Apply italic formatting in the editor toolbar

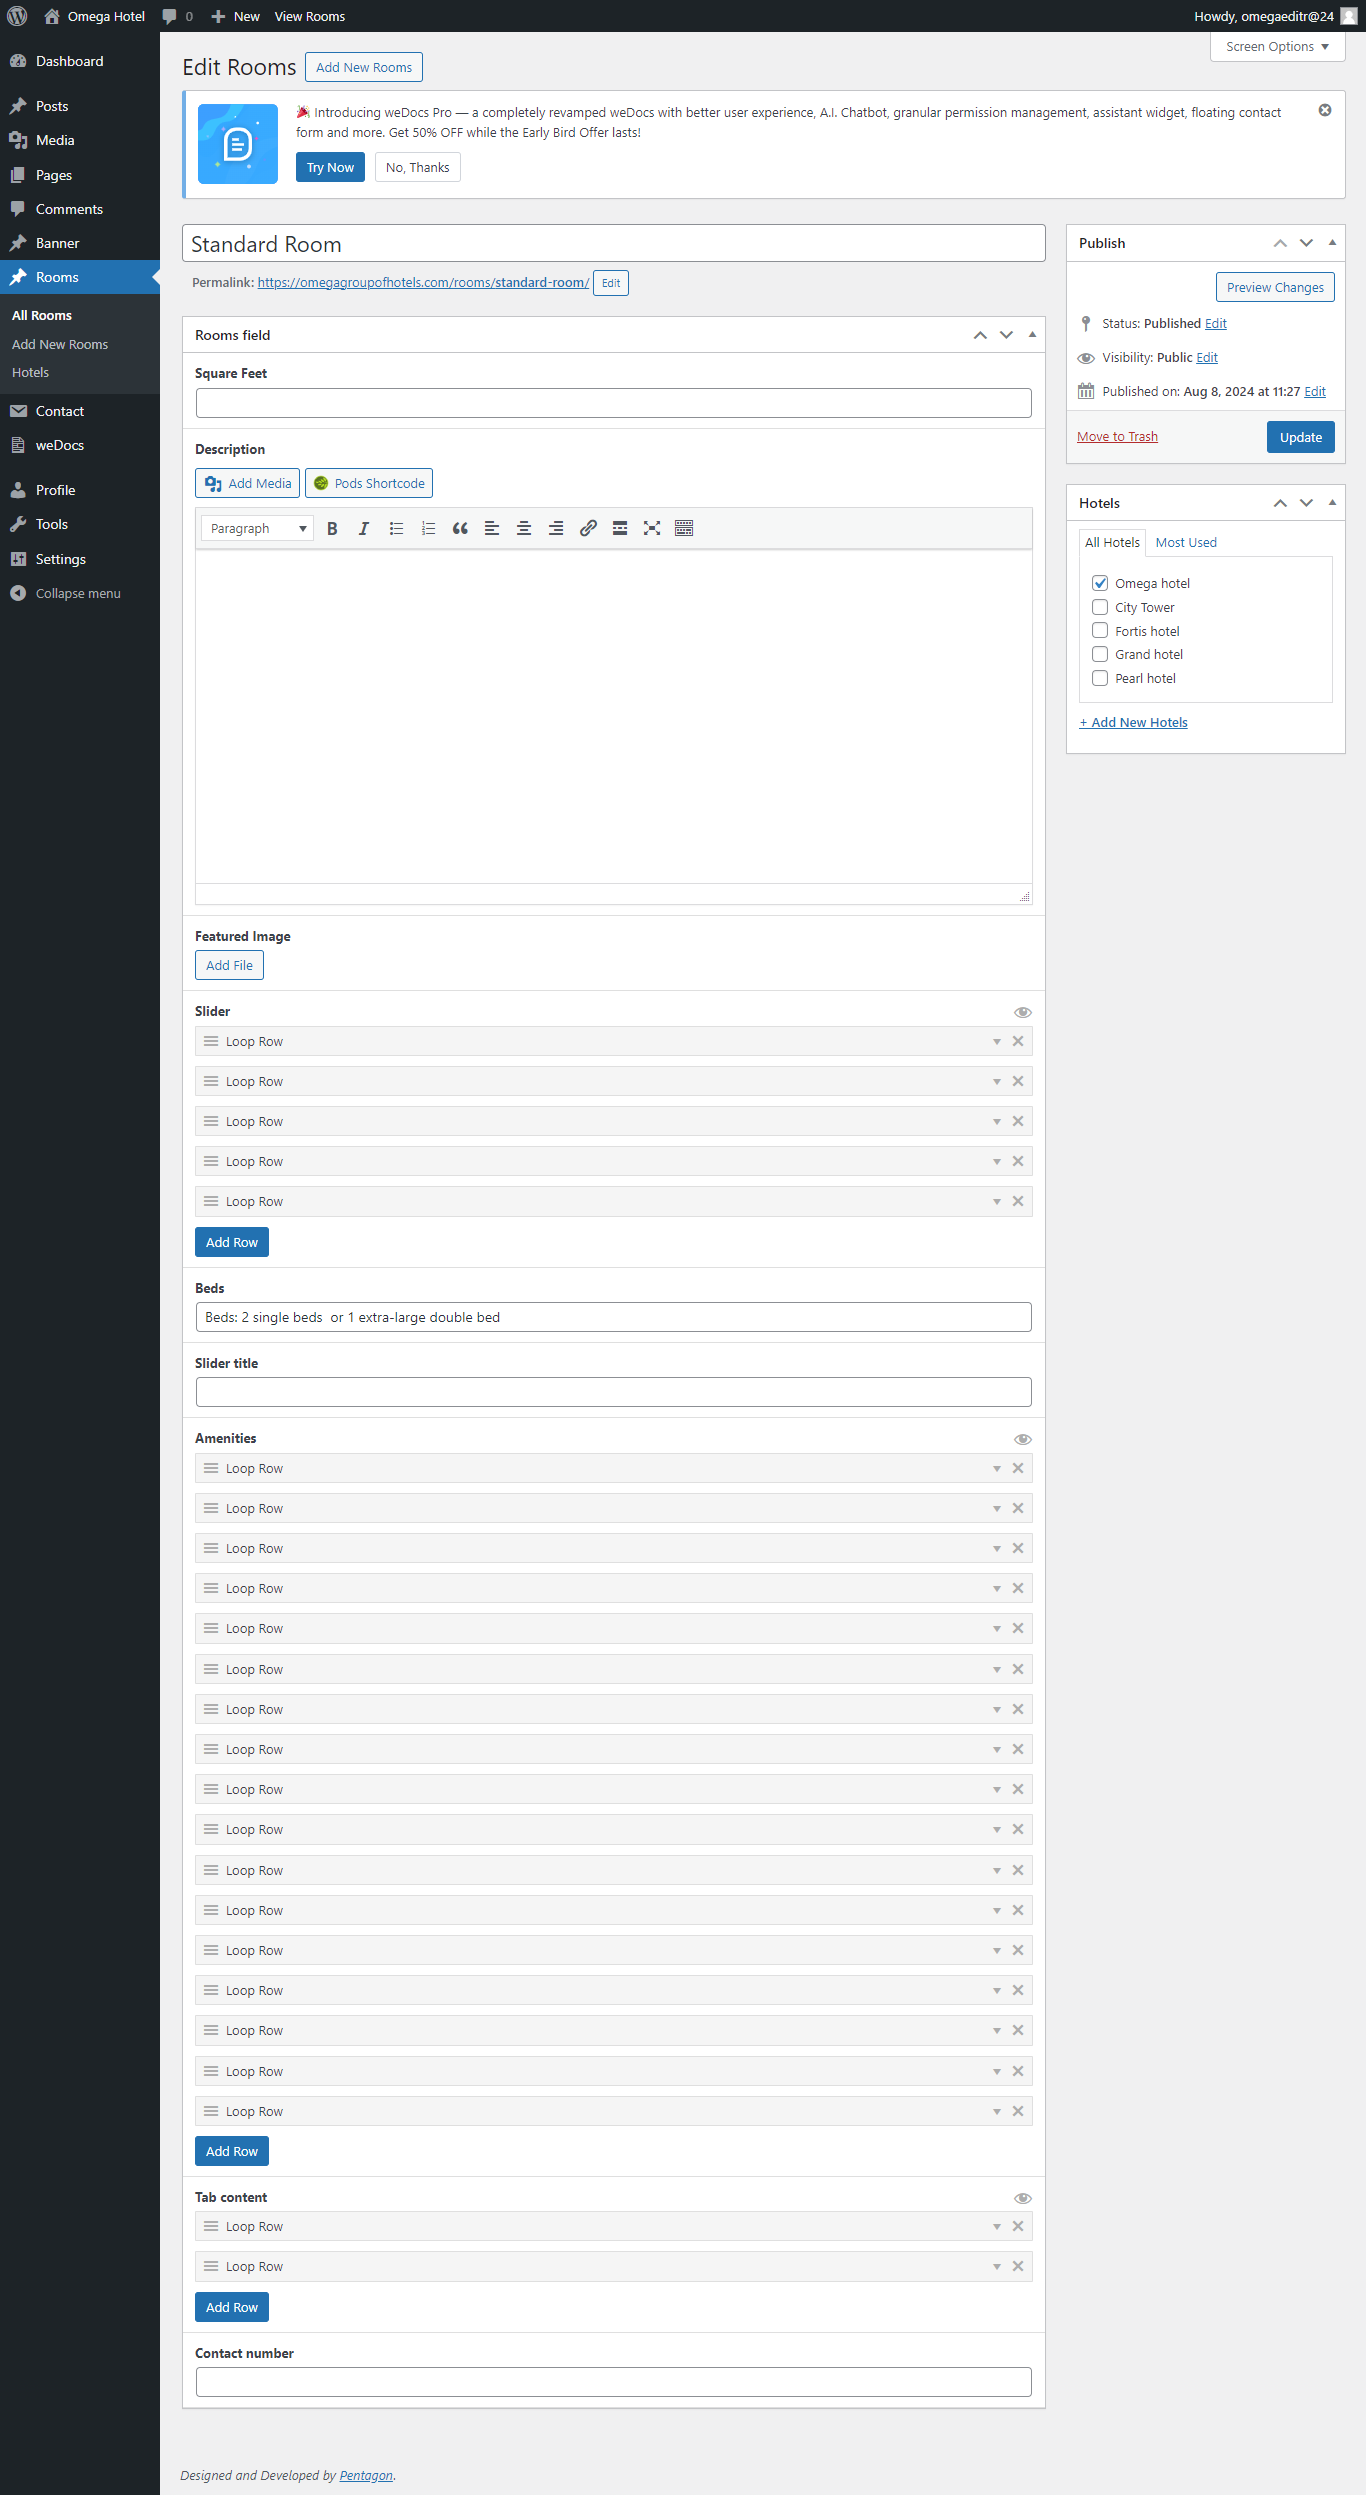point(364,529)
